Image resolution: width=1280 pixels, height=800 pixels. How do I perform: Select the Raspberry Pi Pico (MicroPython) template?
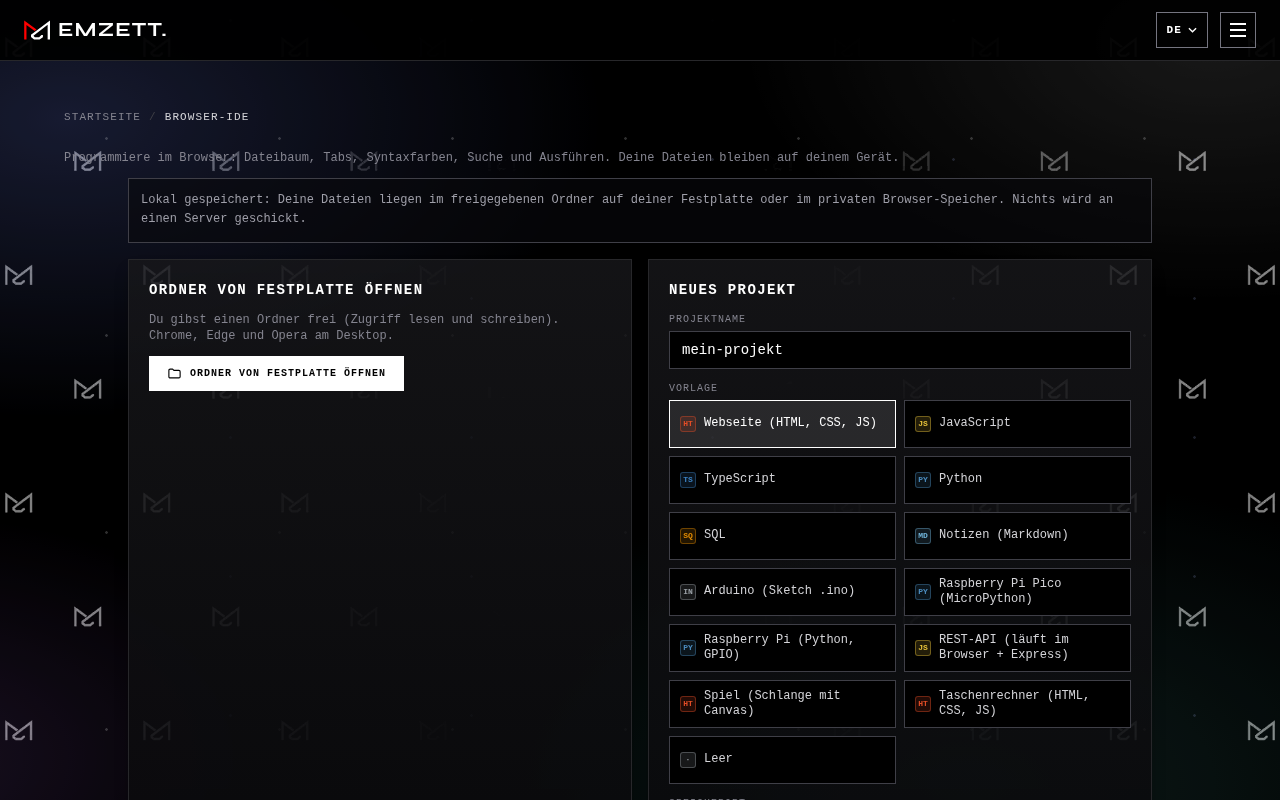(1017, 592)
